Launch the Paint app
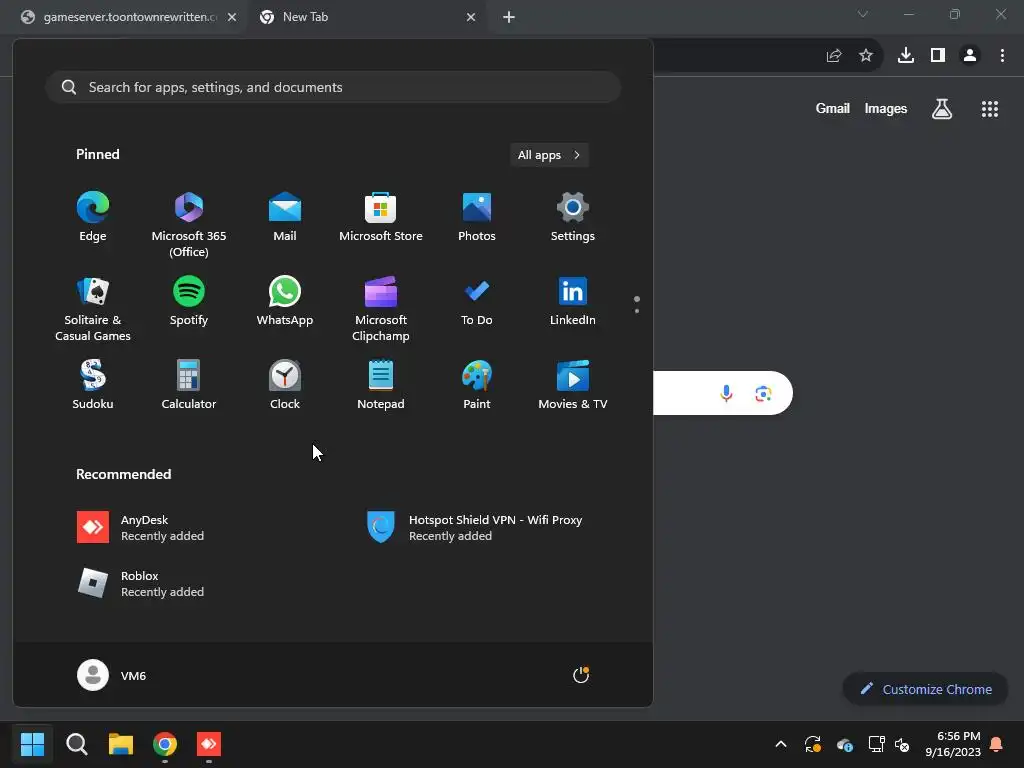Image resolution: width=1024 pixels, height=768 pixels. coord(477,385)
